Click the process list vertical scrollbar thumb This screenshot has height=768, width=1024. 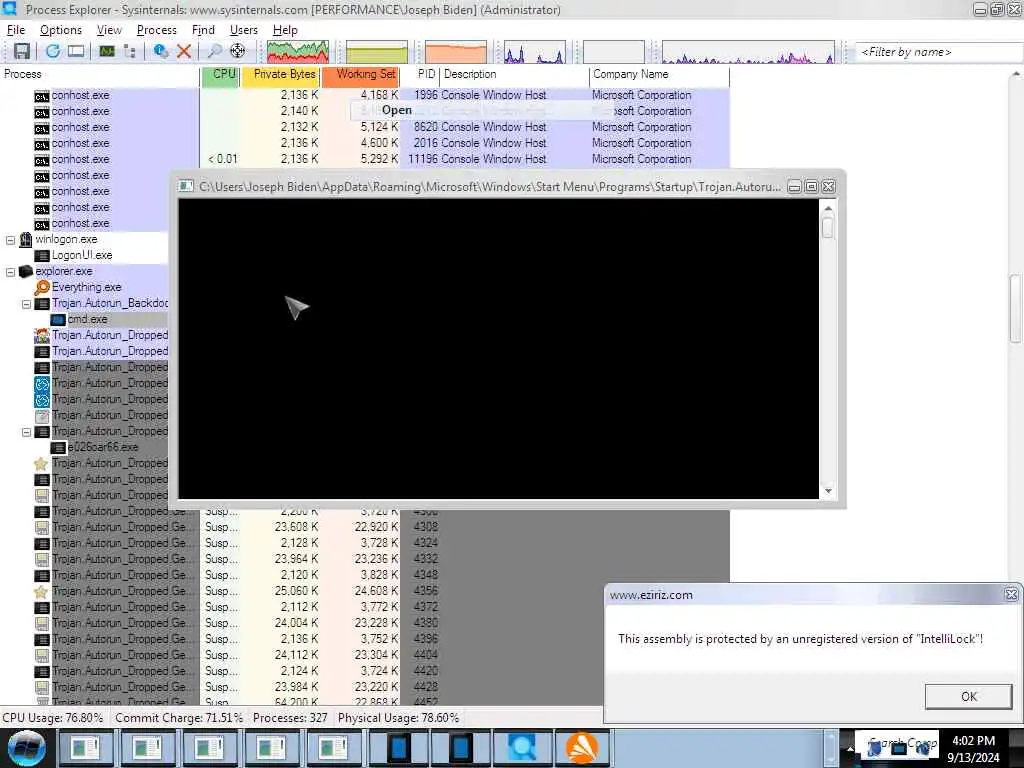pos(1016,308)
